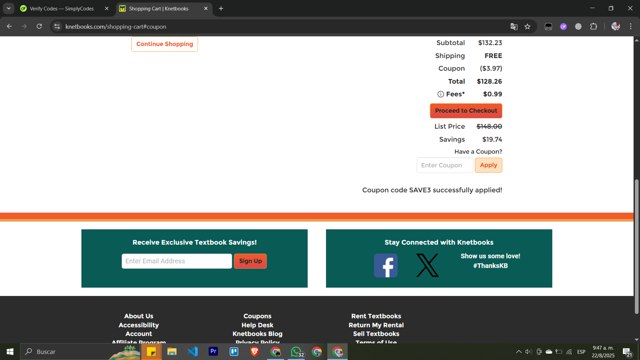The height and width of the screenshot is (360, 640).
Task: Click the Savings $19.74 value
Action: click(x=492, y=139)
